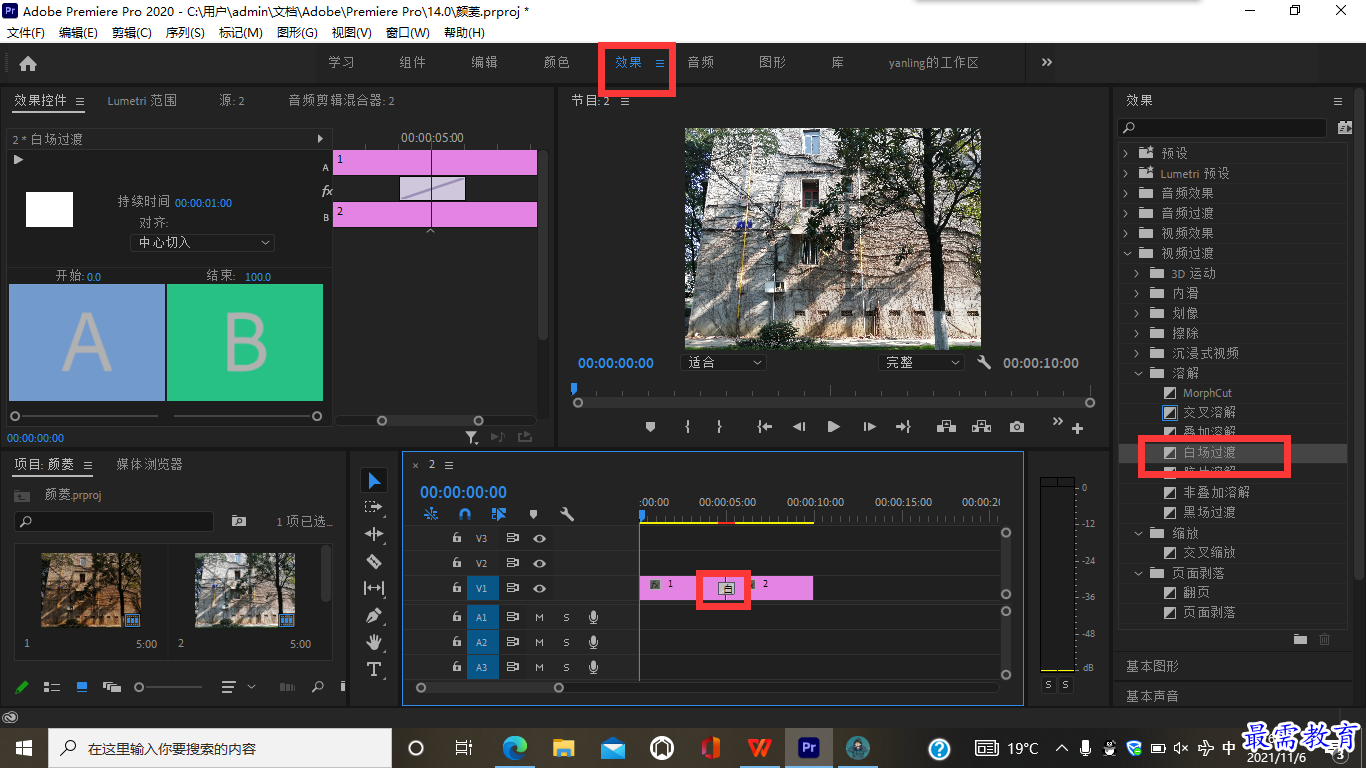Screen dimensions: 1366x768
Task: Expand the 3D 运动 folder
Action: tap(1137, 273)
